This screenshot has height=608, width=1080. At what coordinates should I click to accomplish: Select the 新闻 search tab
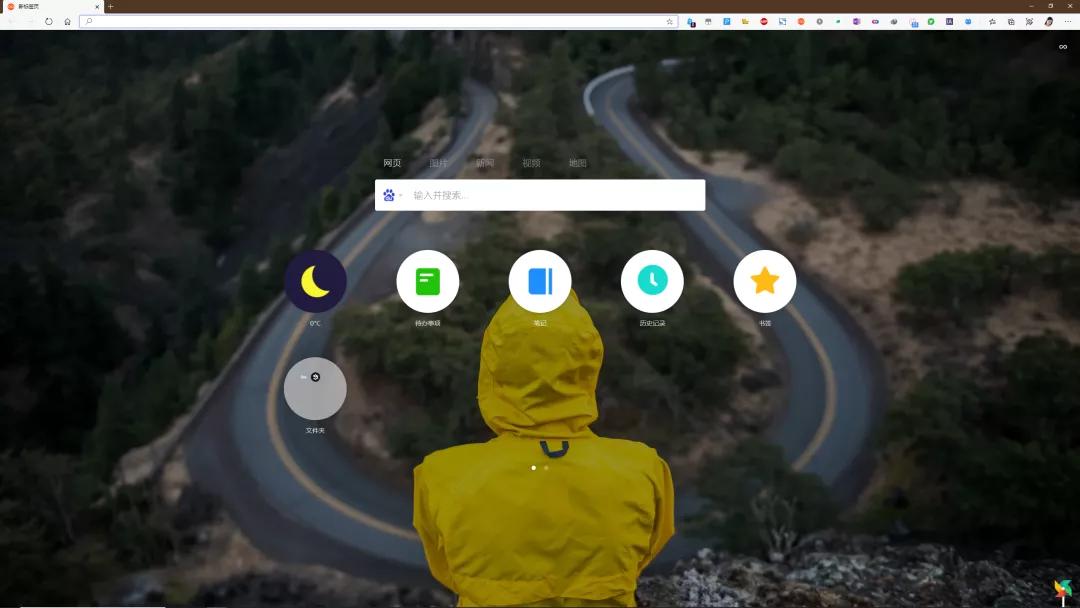click(485, 163)
